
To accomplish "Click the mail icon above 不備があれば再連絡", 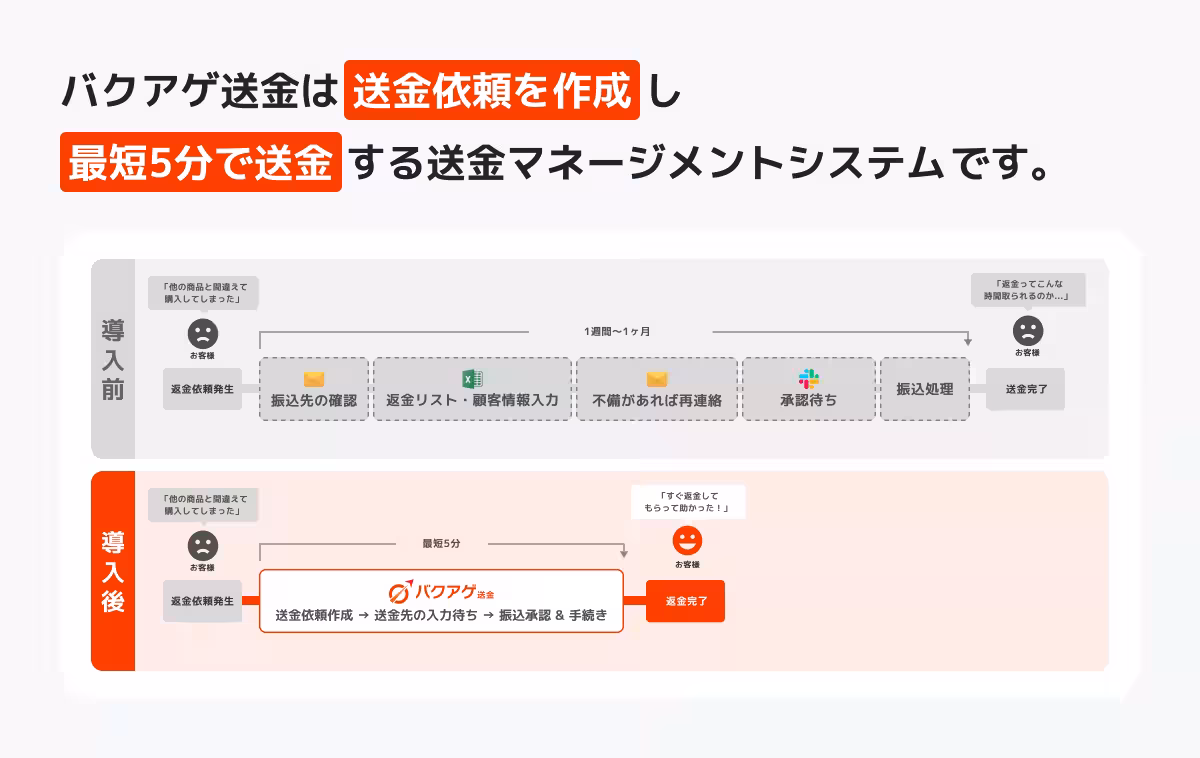I will 656,379.
